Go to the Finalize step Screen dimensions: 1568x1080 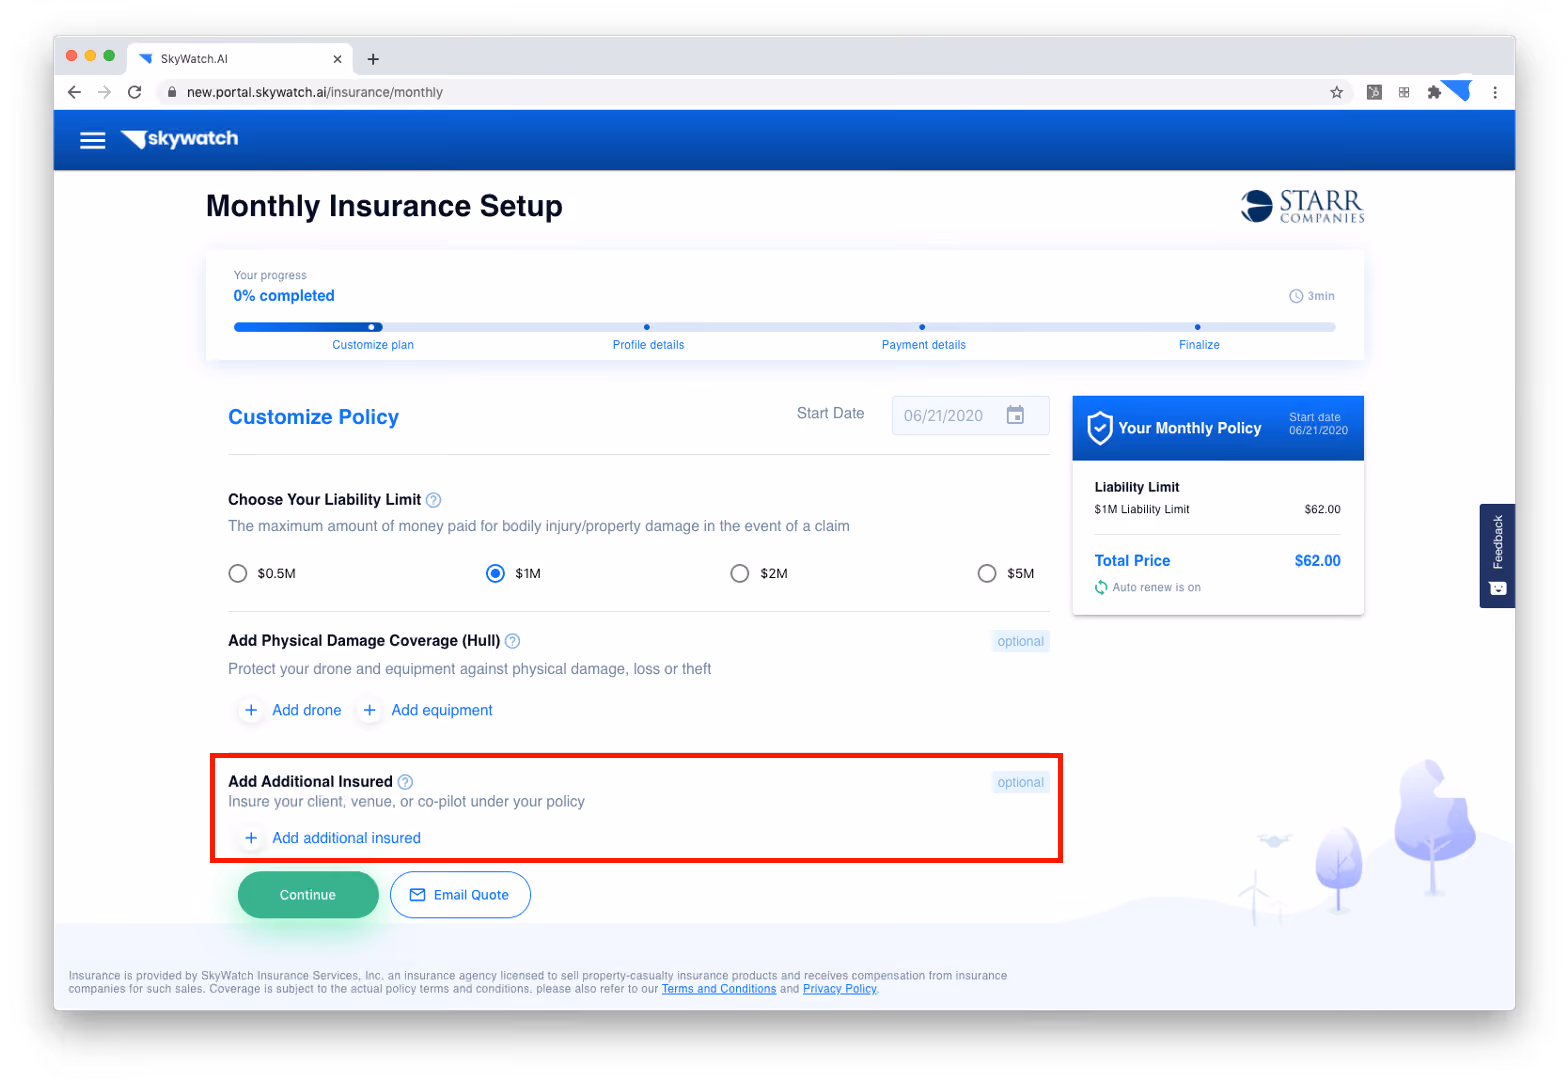pos(1199,345)
